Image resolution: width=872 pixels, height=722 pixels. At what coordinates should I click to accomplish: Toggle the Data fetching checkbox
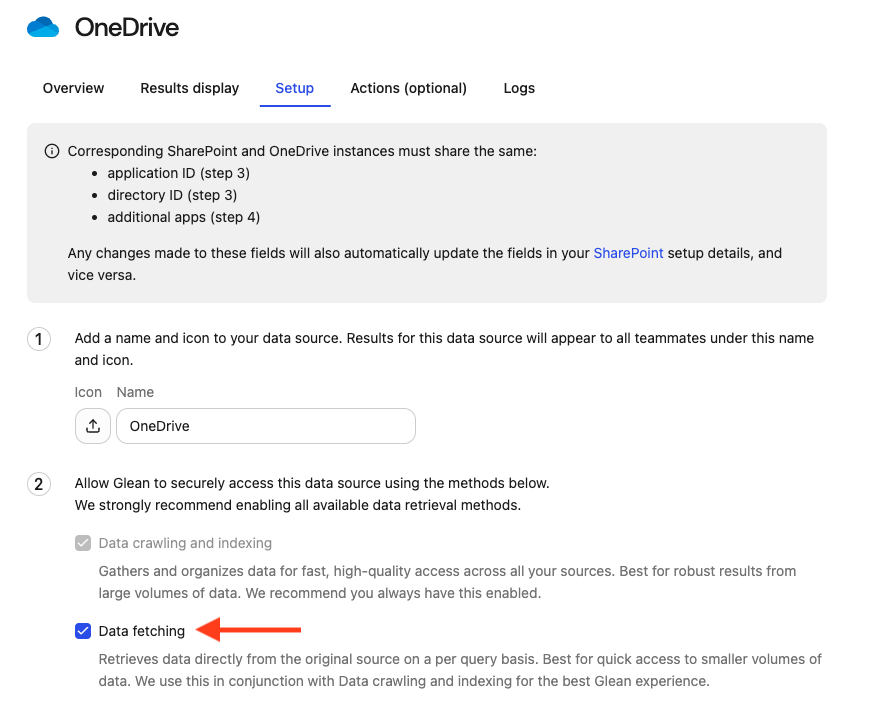(x=83, y=631)
